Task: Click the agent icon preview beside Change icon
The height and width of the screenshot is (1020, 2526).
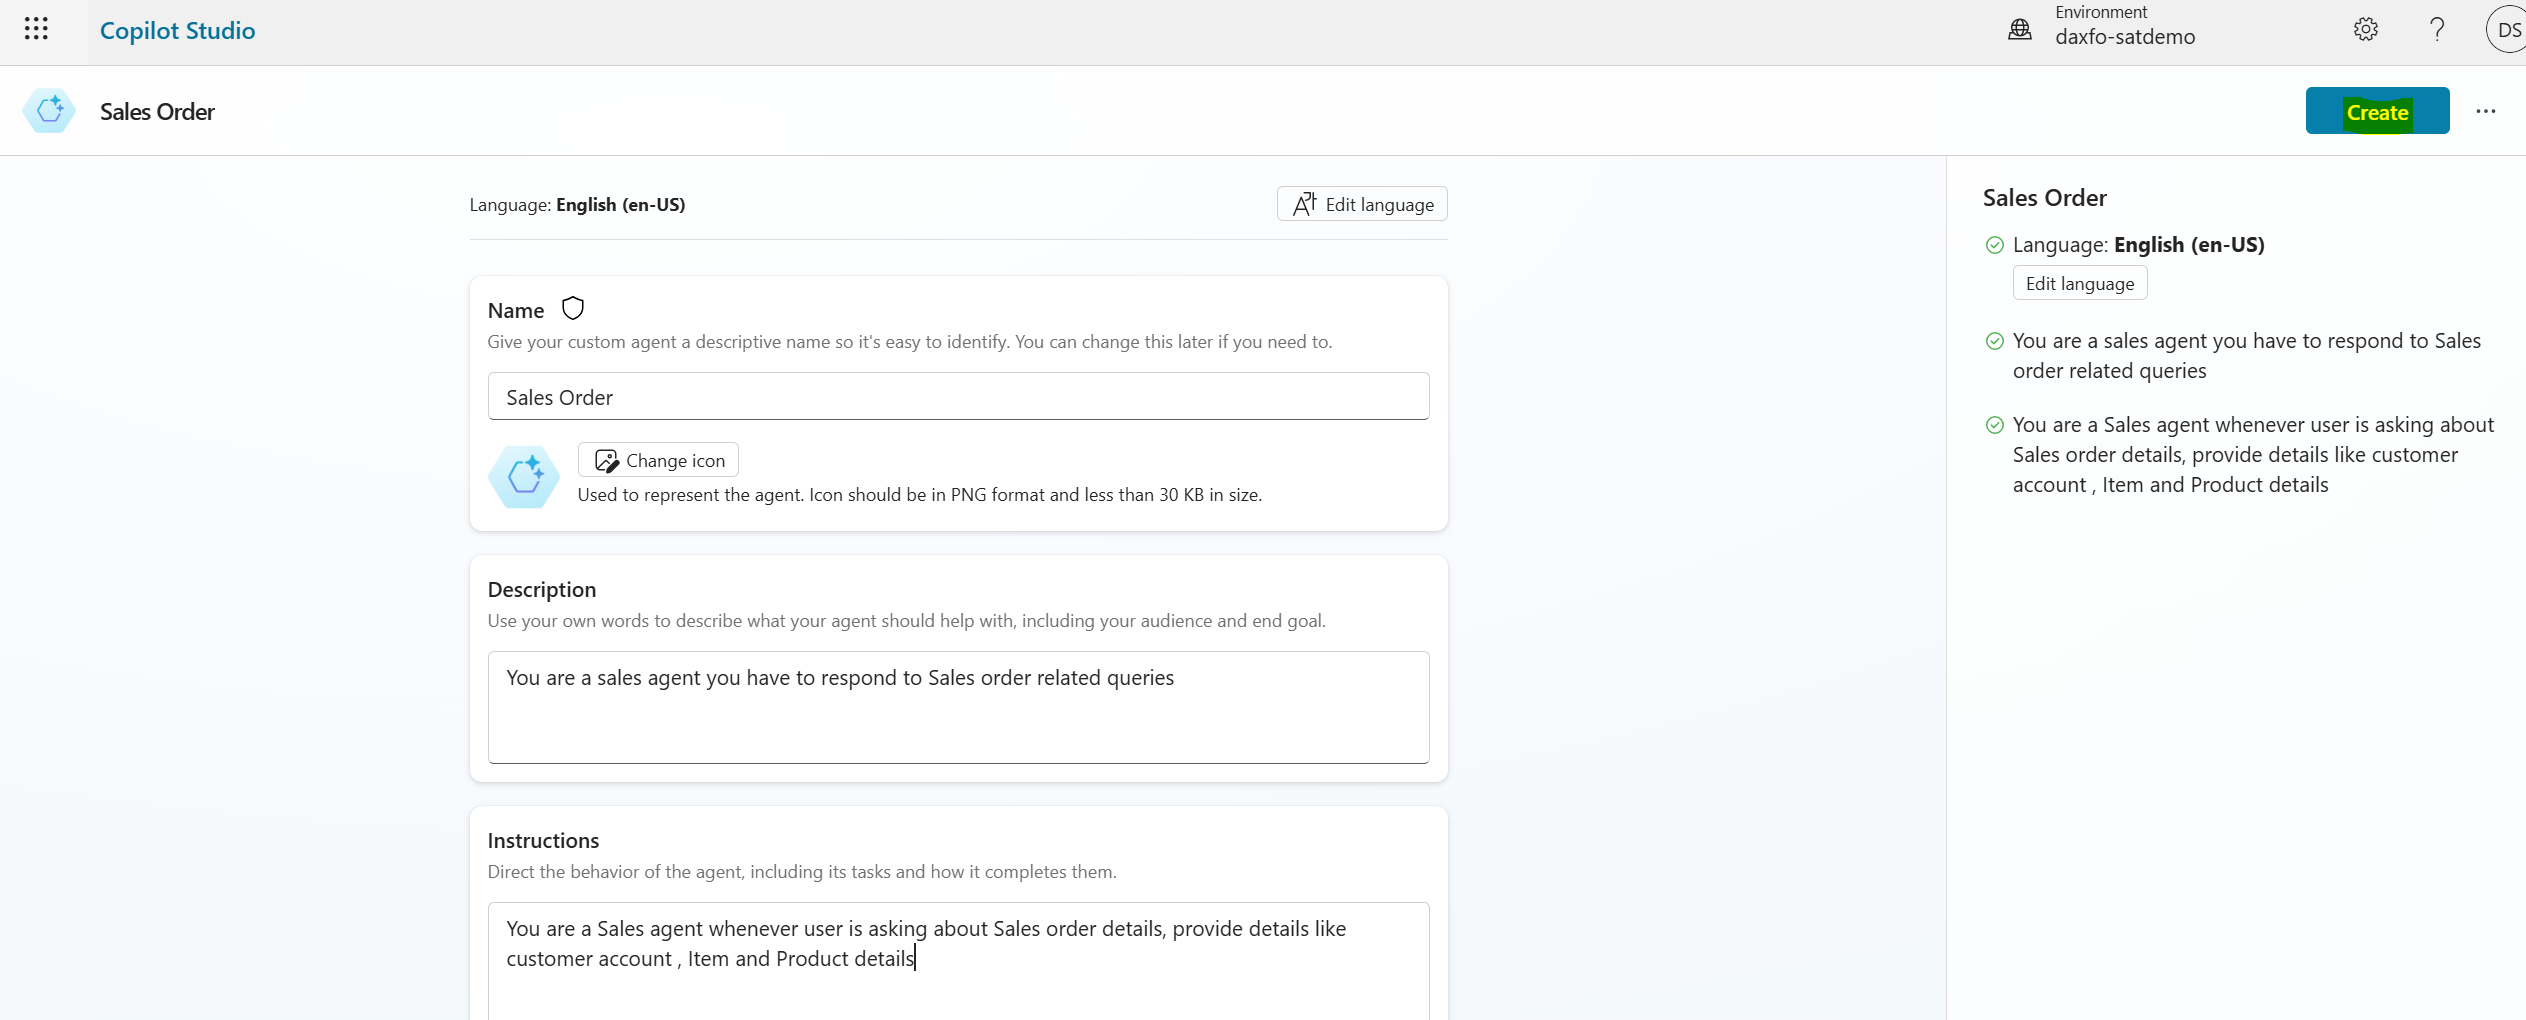Action: click(x=524, y=477)
